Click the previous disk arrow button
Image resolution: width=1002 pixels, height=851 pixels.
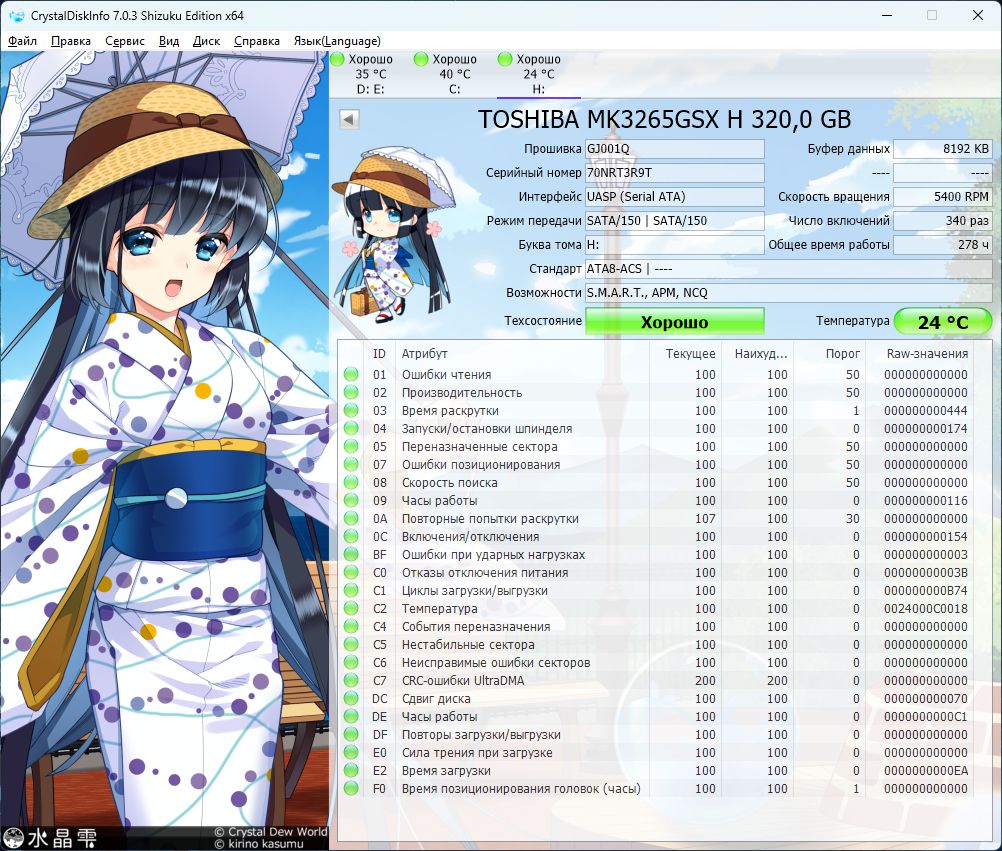[x=349, y=119]
